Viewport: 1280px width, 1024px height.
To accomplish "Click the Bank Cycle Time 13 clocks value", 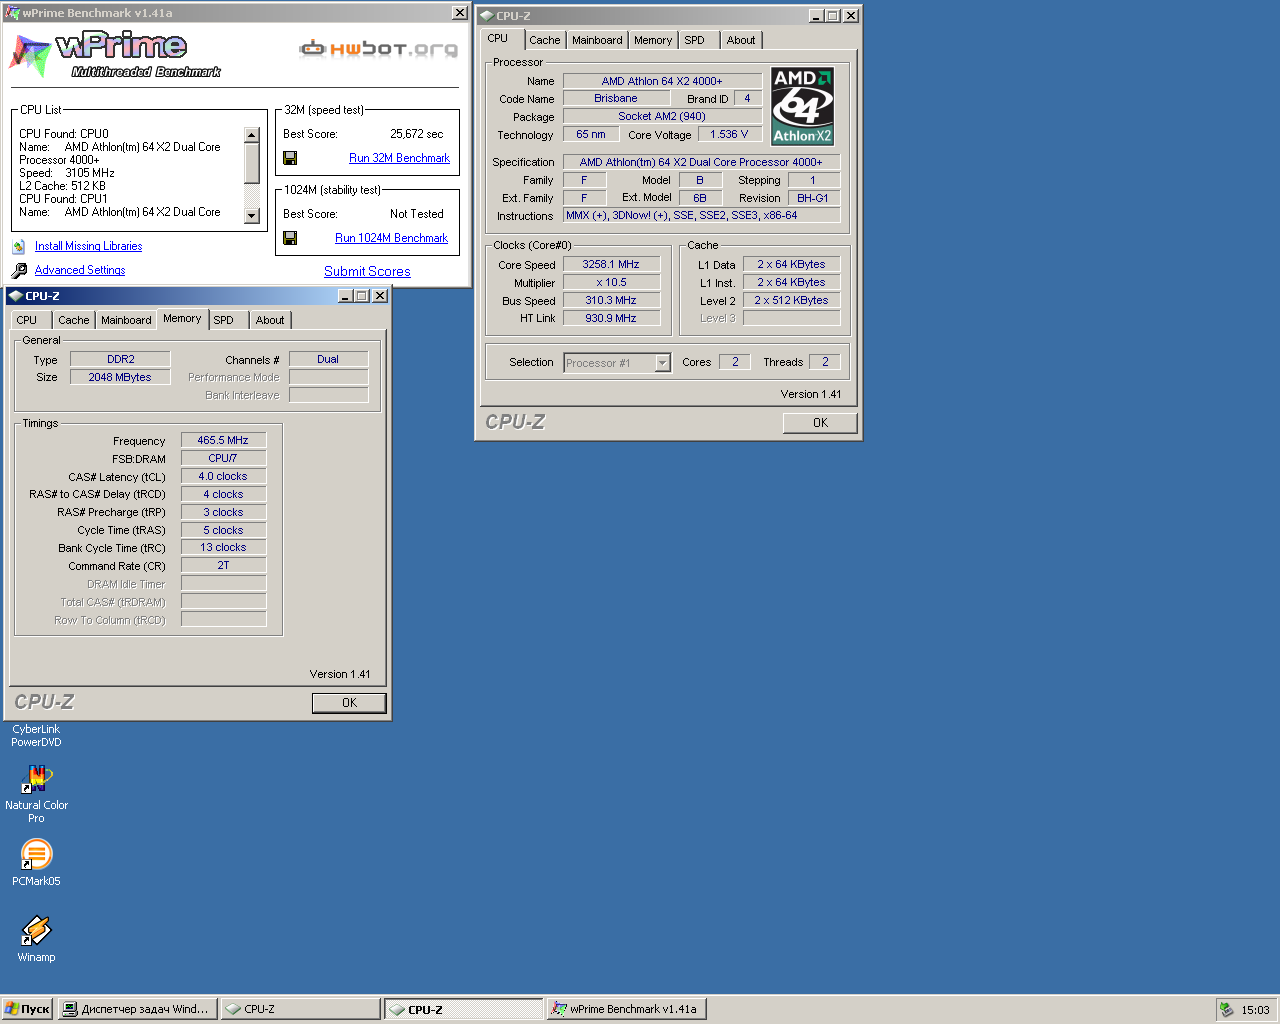I will click(x=223, y=548).
